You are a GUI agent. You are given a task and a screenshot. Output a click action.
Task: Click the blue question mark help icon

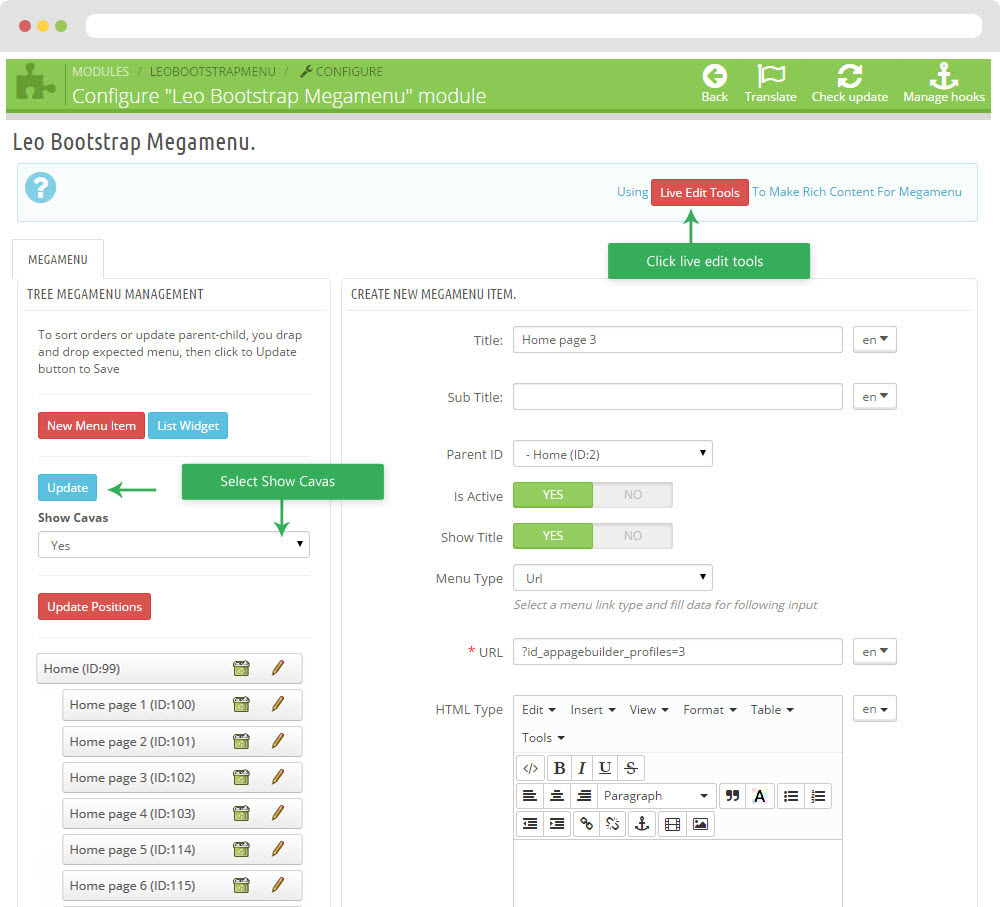pyautogui.click(x=41, y=188)
